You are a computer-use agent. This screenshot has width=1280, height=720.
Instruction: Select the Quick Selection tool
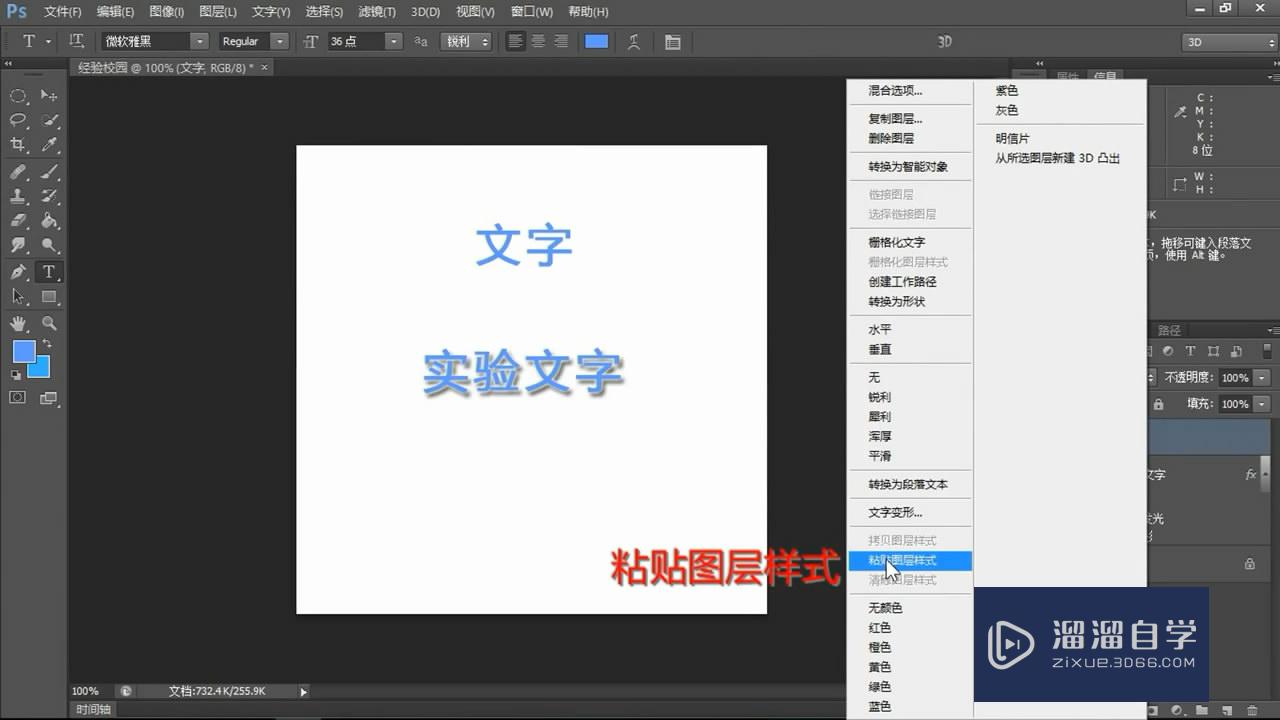[49, 120]
